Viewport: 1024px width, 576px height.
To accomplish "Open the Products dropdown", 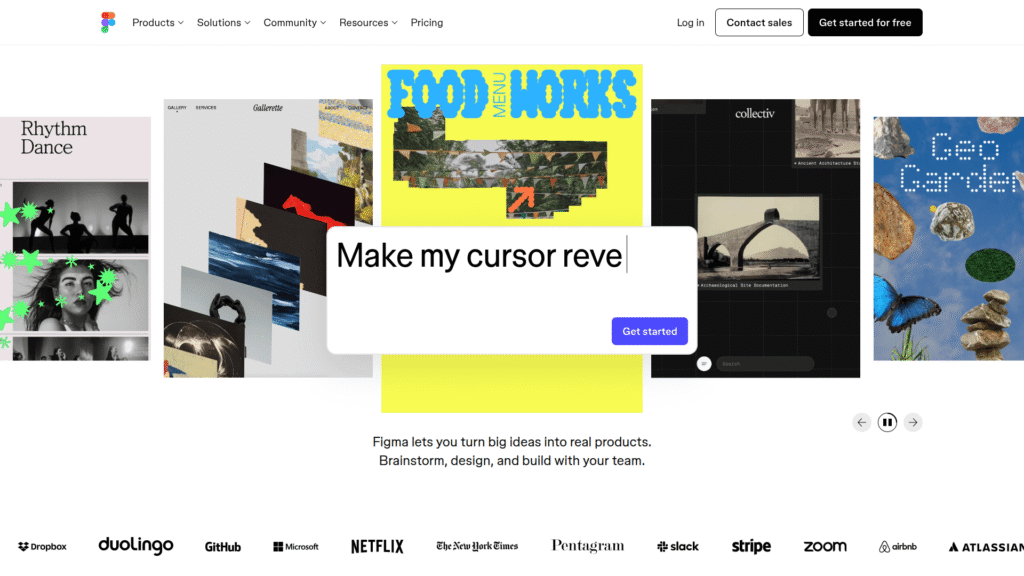I will pyautogui.click(x=157, y=22).
